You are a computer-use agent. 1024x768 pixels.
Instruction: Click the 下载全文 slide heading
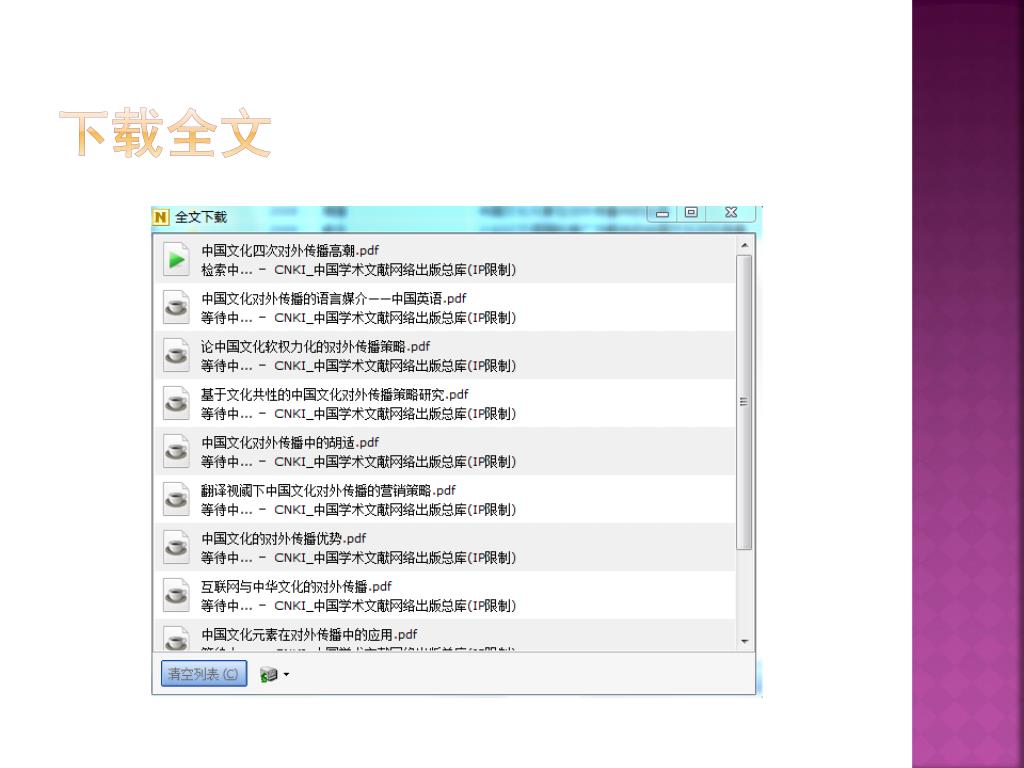(165, 133)
